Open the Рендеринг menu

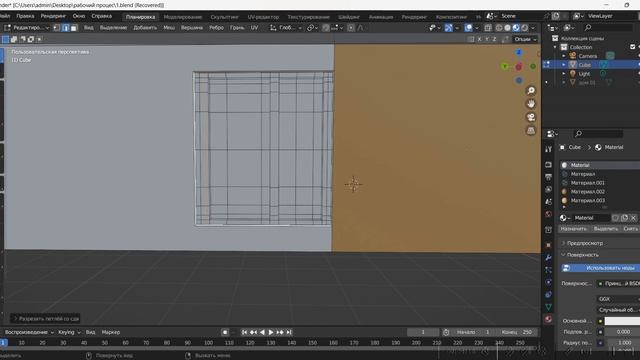click(x=53, y=16)
